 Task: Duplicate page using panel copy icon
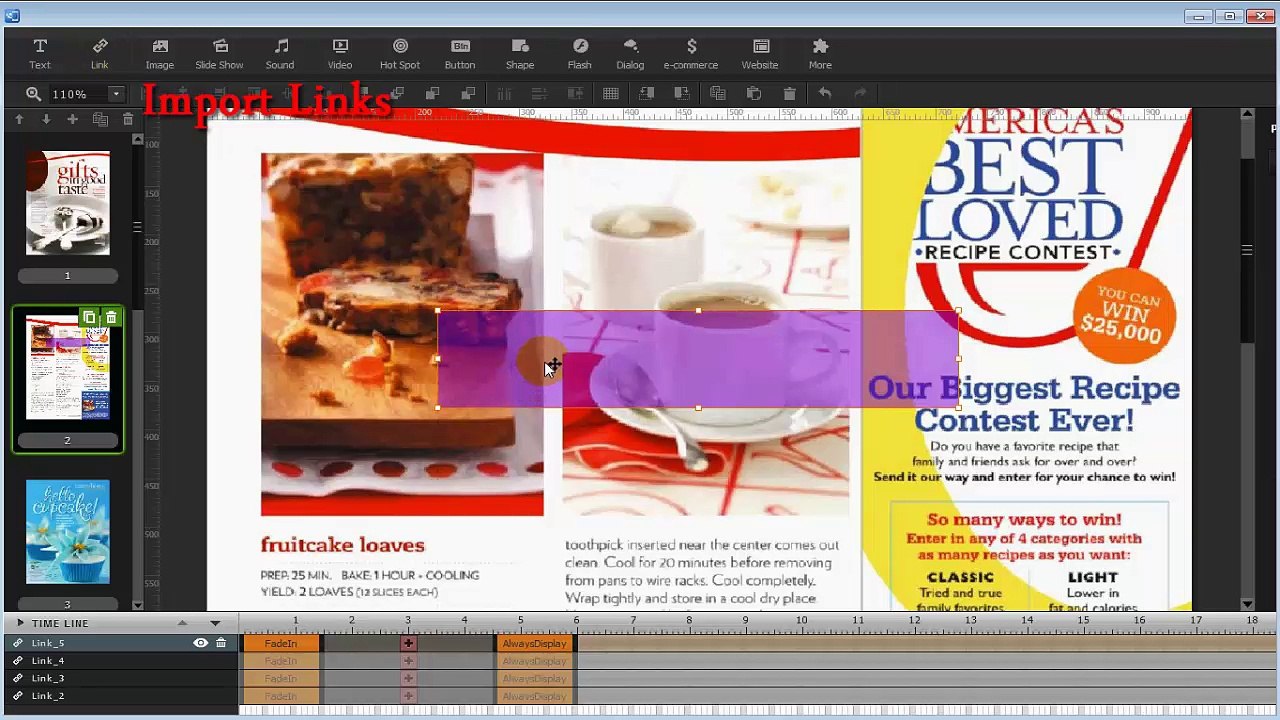coord(100,119)
